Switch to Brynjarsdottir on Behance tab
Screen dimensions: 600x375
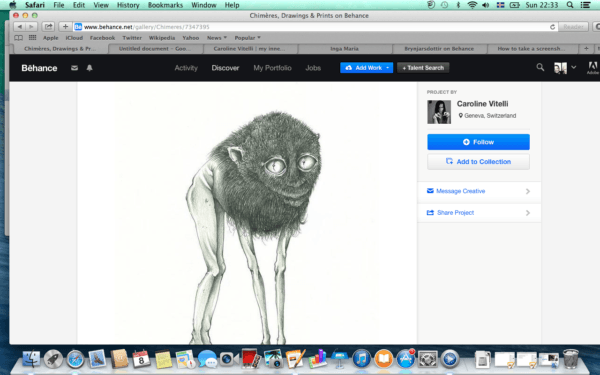439,49
